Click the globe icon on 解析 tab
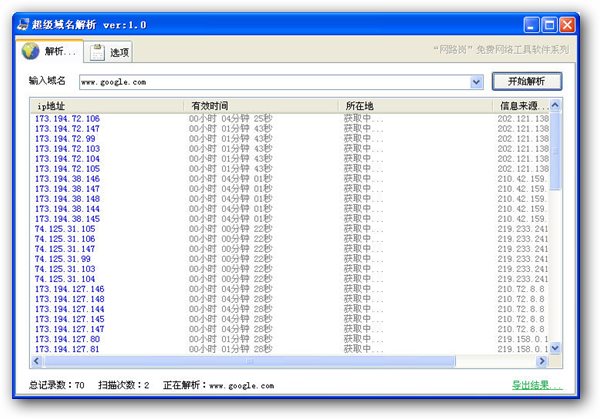 (31, 51)
